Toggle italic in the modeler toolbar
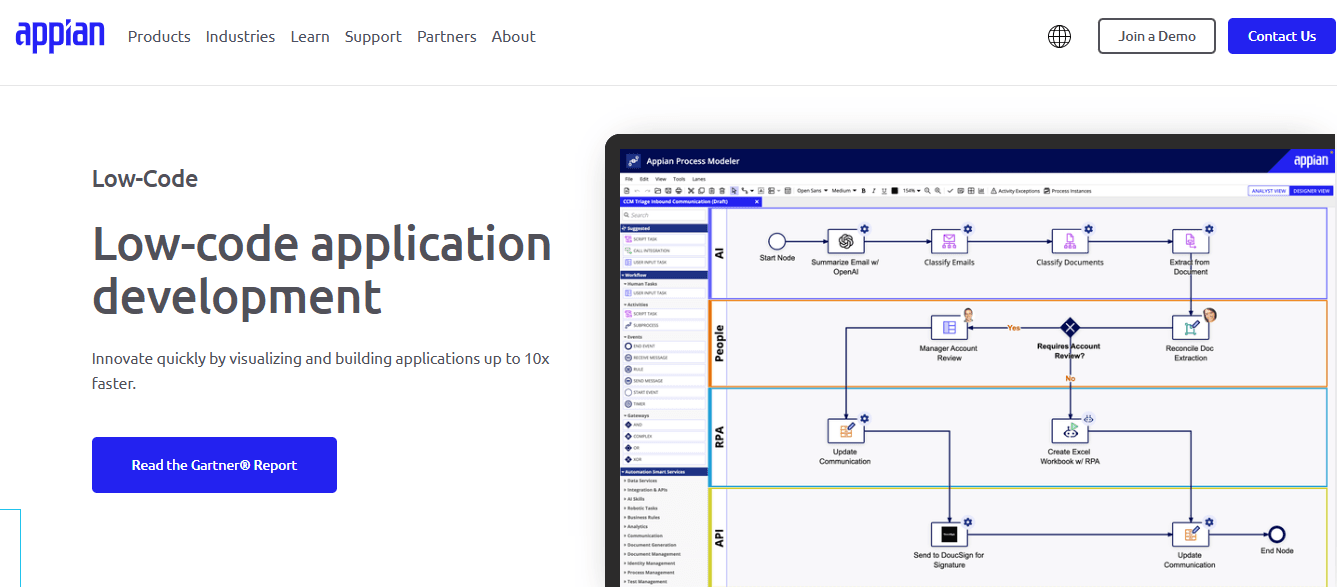Viewport: 1337px width, 587px height. point(873,190)
